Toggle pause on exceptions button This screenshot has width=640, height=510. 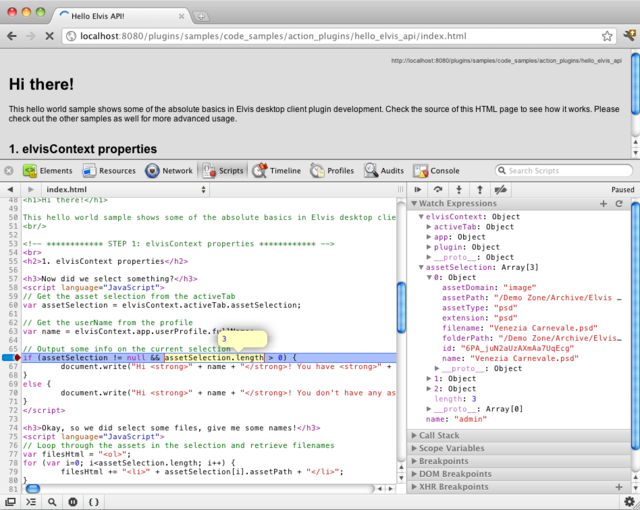(73, 502)
